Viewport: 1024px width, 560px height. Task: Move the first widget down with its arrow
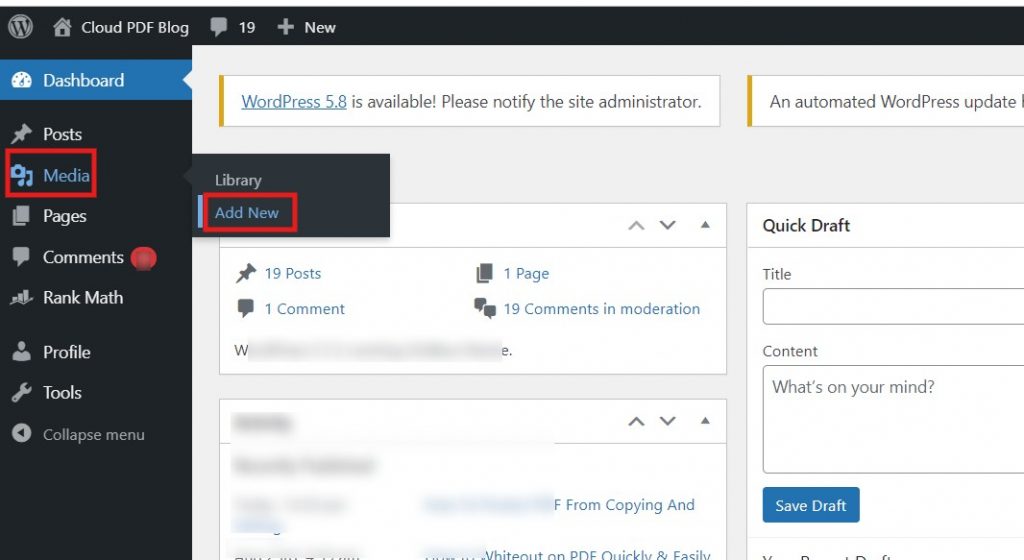pyautogui.click(x=667, y=225)
